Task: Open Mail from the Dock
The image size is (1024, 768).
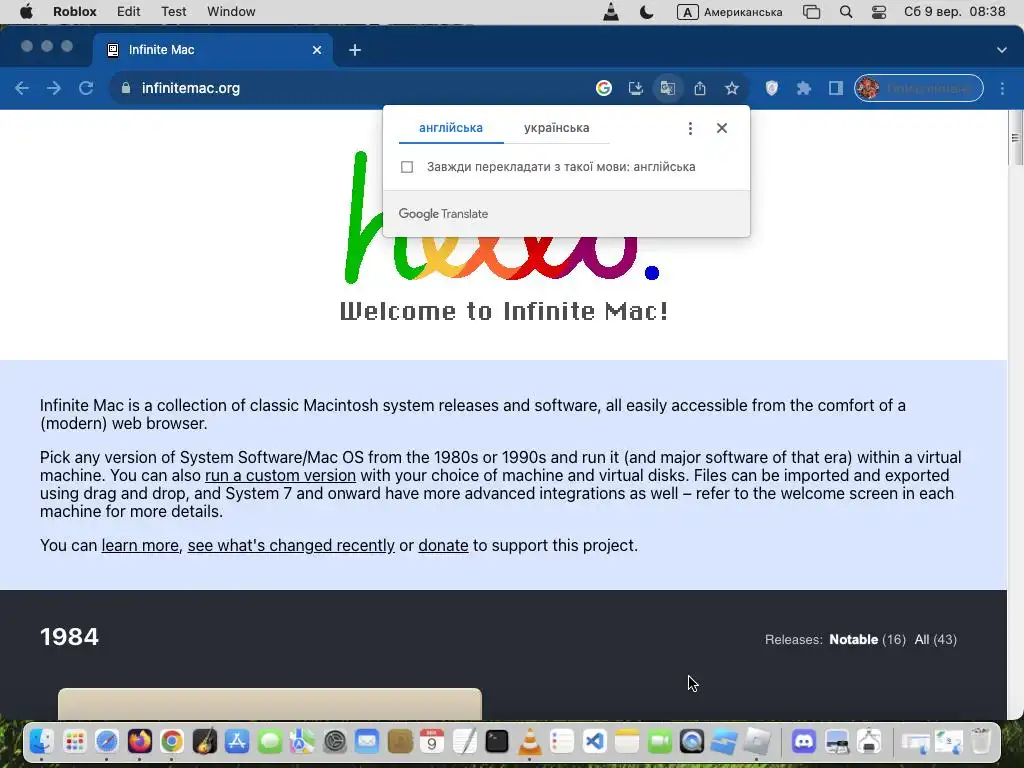Action: pyautogui.click(x=367, y=742)
